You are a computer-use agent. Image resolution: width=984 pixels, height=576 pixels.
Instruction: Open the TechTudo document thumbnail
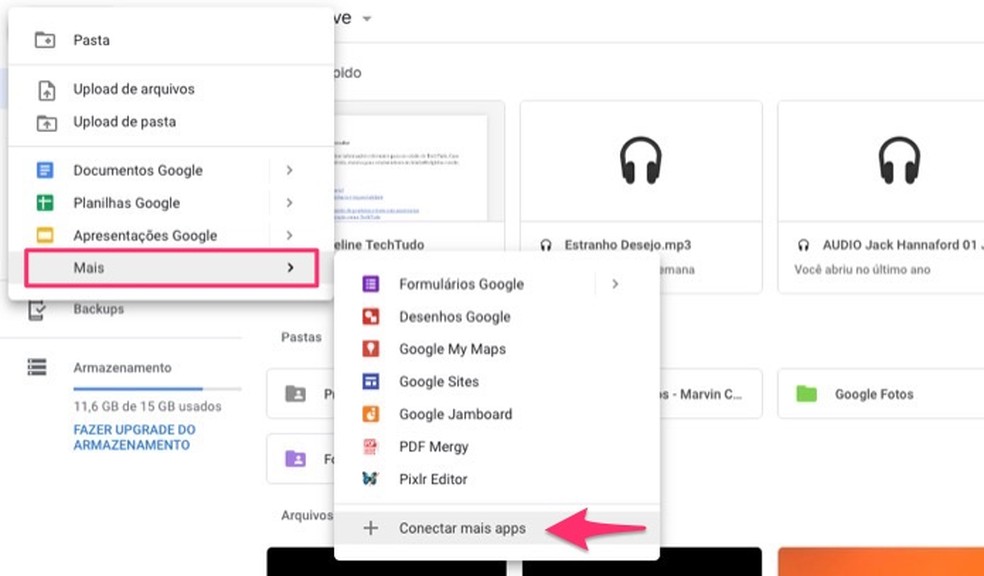419,161
